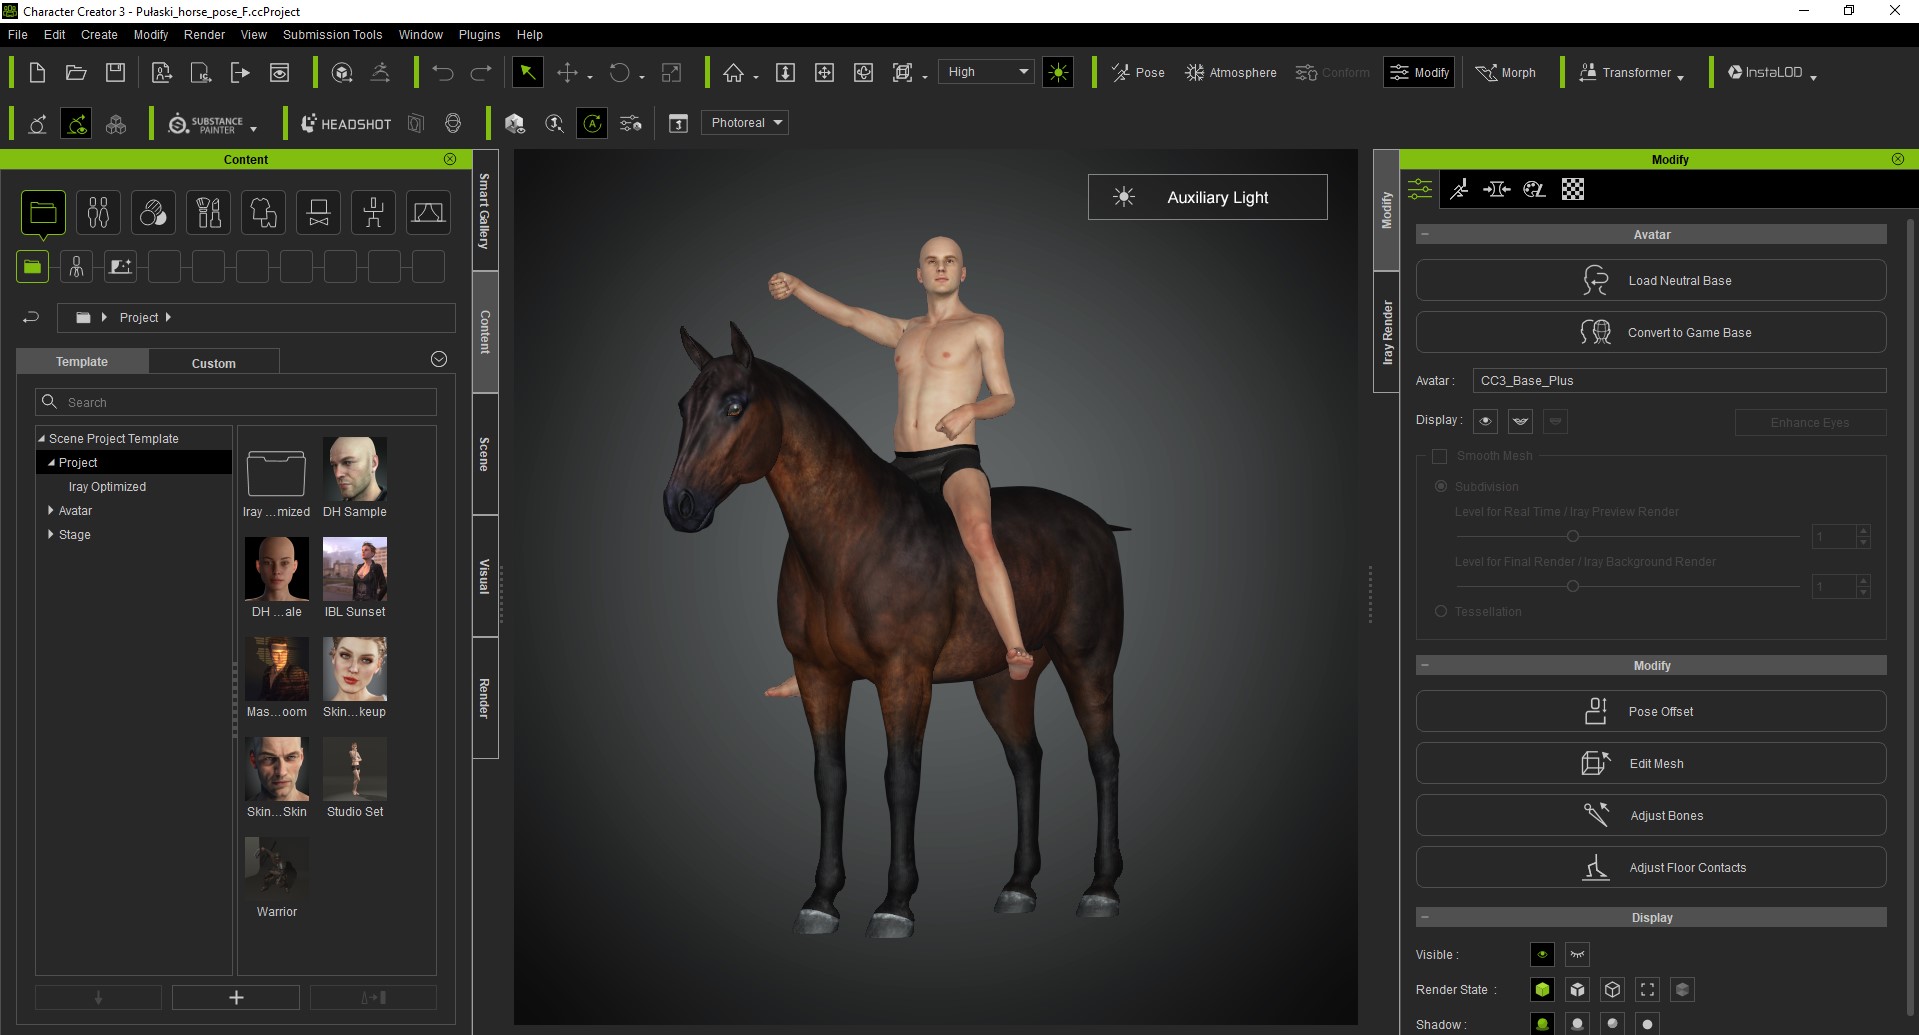Open the Motion pose tab icon in Modify
Image resolution: width=1919 pixels, height=1035 pixels.
click(x=1459, y=189)
